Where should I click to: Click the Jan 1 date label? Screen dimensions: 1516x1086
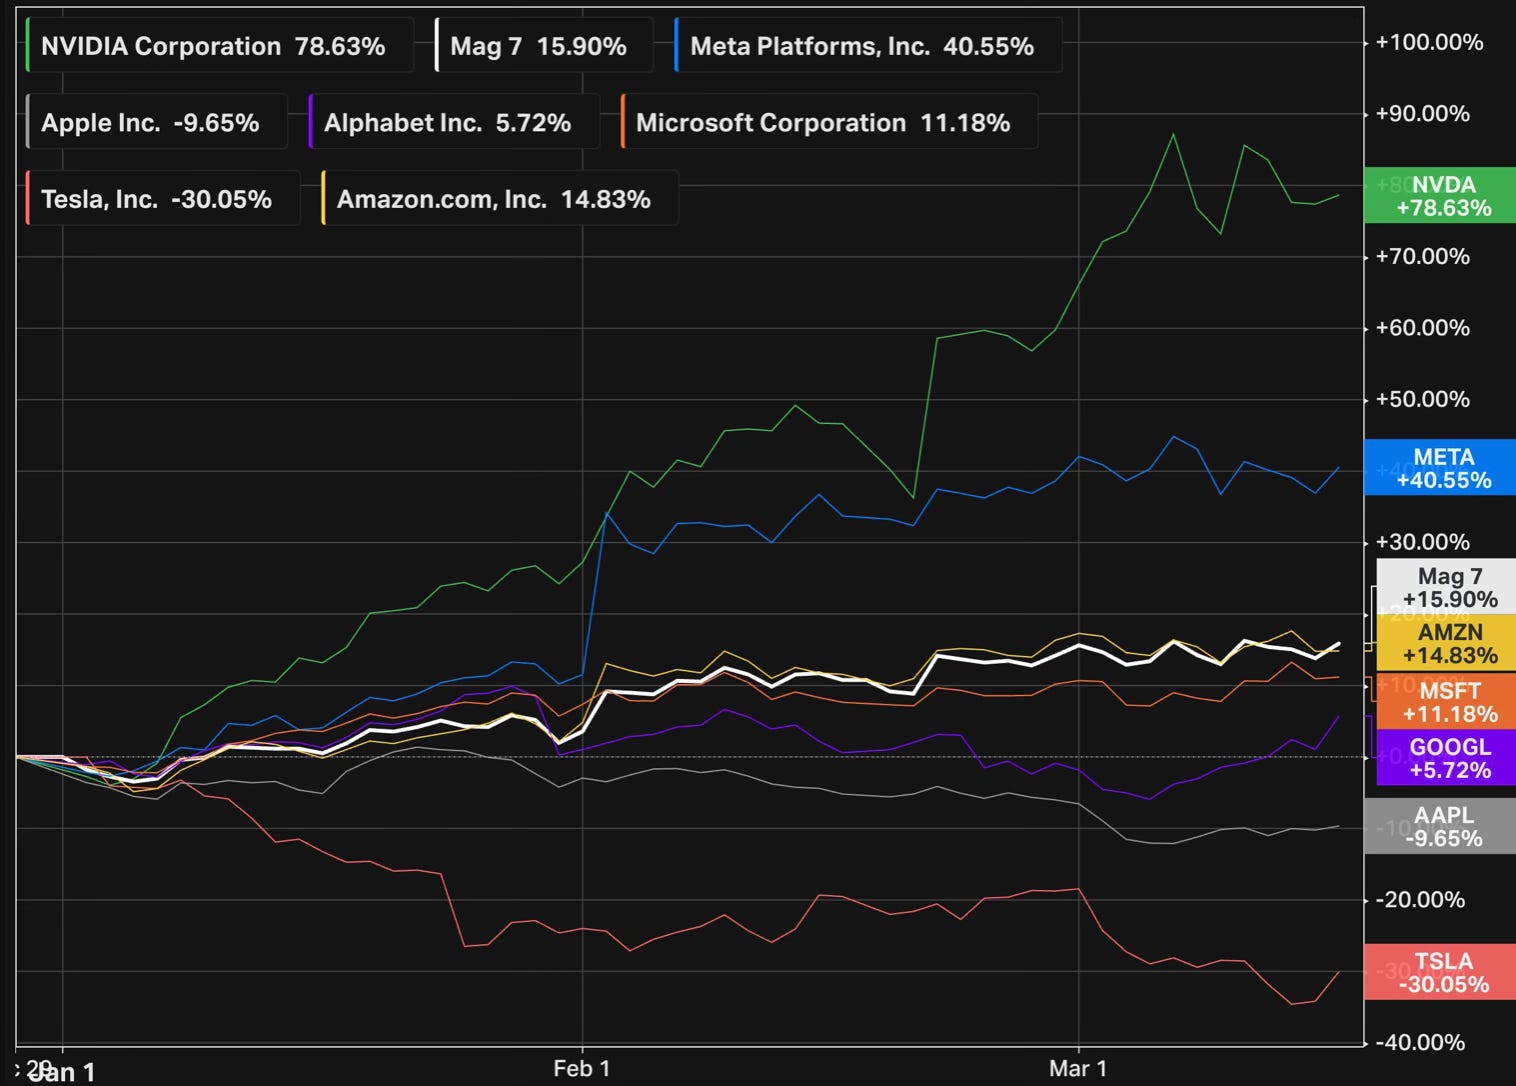(62, 1072)
